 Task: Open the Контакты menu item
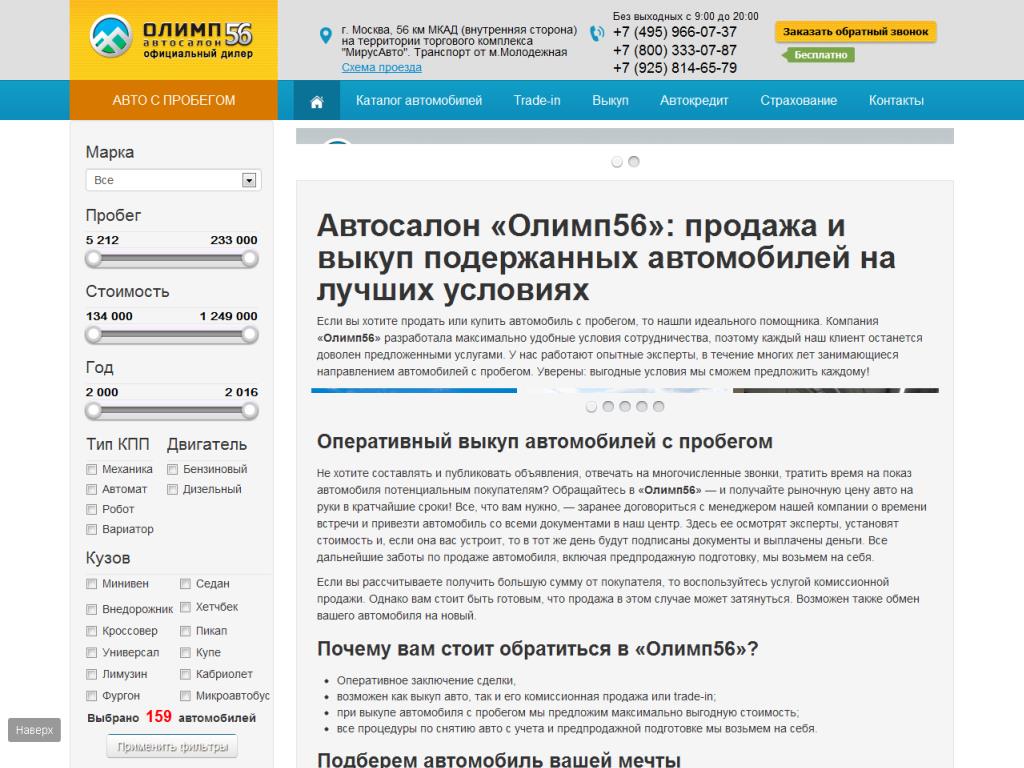(896, 101)
